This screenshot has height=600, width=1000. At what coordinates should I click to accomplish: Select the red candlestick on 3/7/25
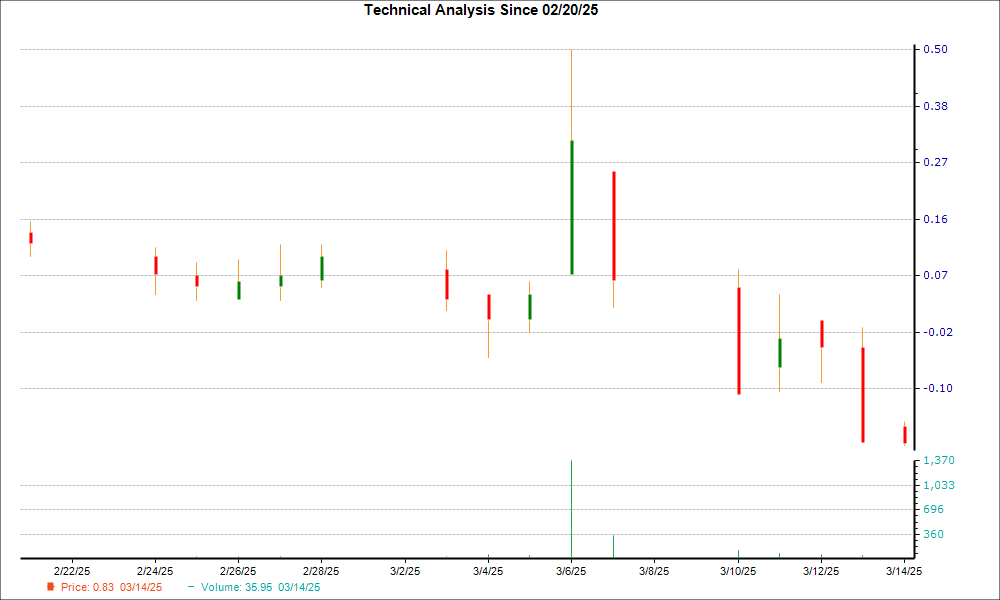[x=612, y=220]
